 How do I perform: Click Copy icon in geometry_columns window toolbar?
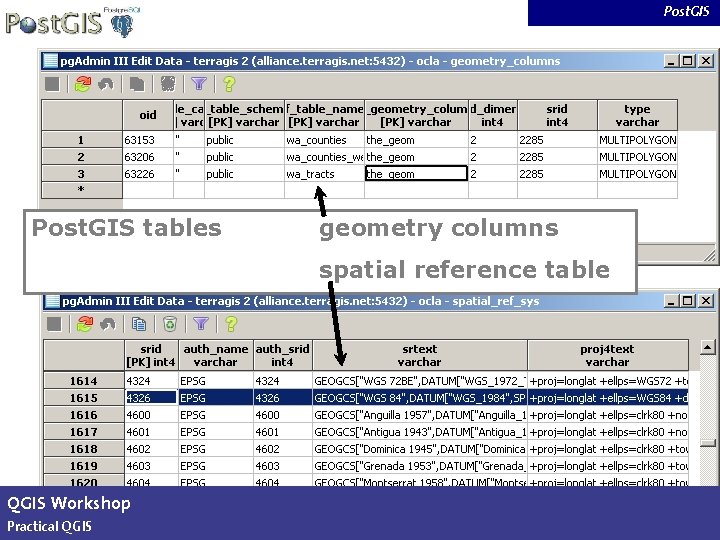[x=137, y=84]
